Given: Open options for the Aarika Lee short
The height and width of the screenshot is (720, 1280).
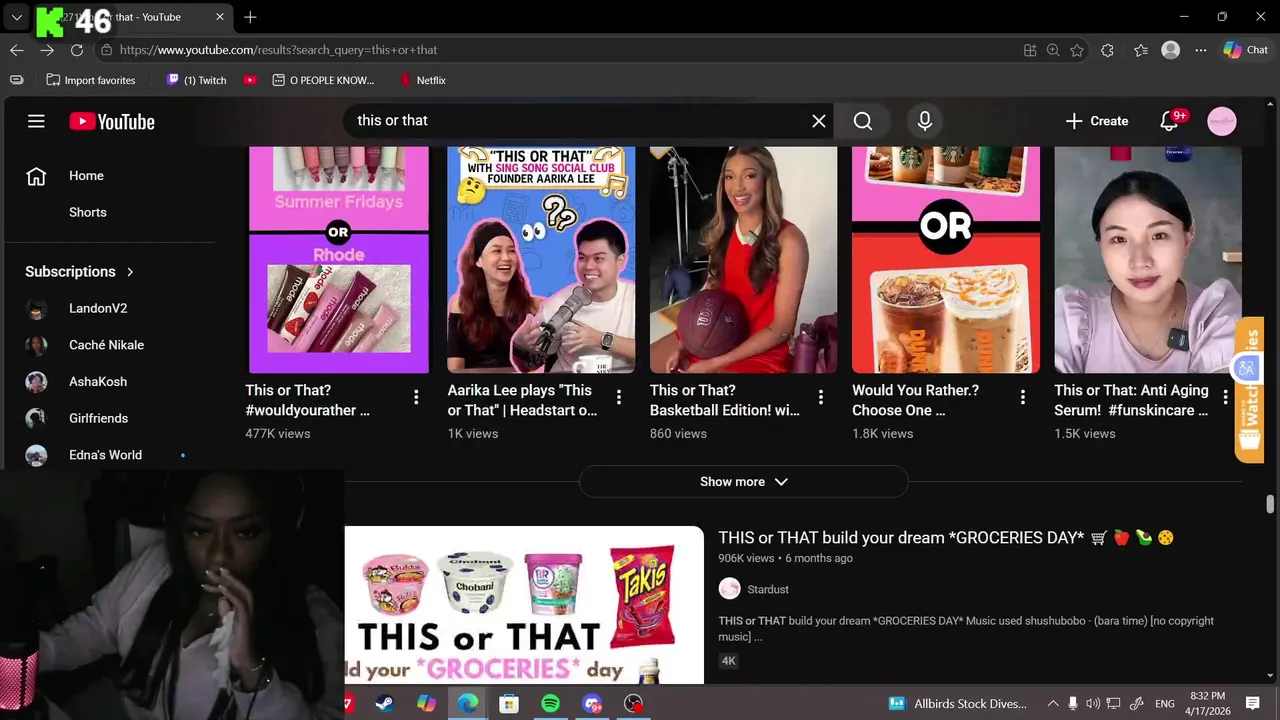Looking at the screenshot, I should pos(618,397).
